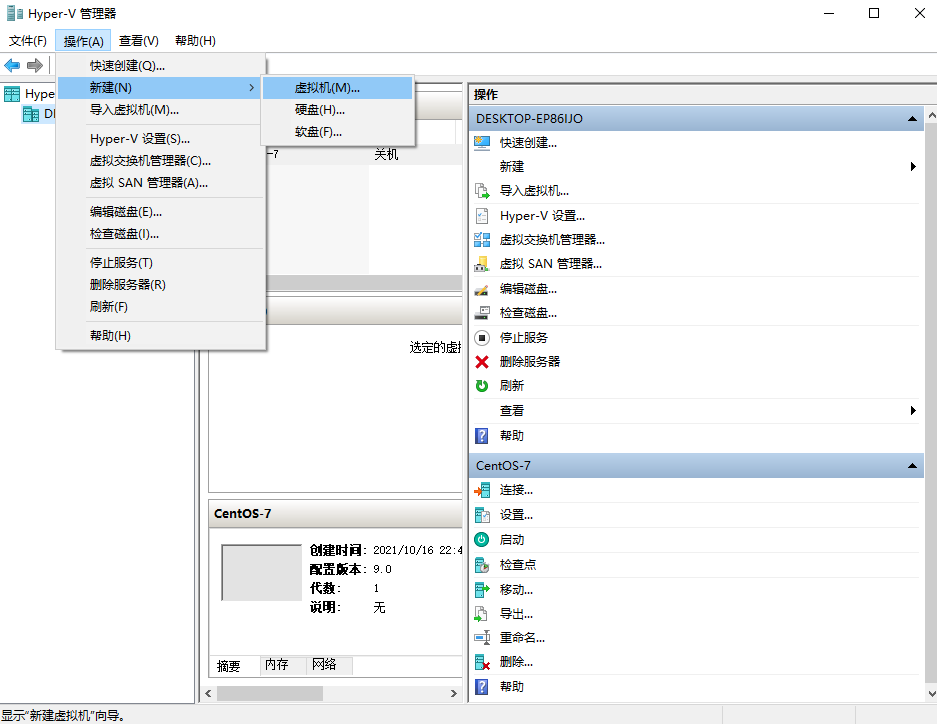Select 删除服务器(R) in the menu
The image size is (937, 724).
click(x=160, y=284)
